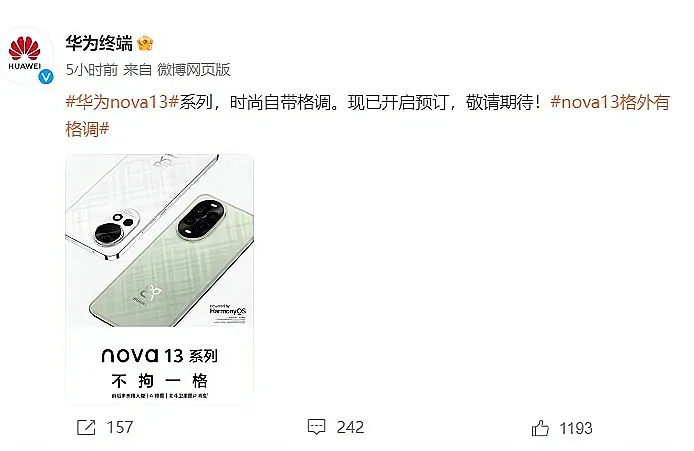Screen dimensions: 694x451
Task: Click the repost share icon
Action: [86, 428]
